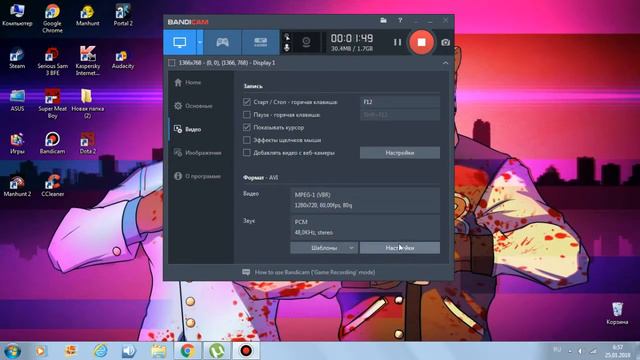The width and height of the screenshot is (640, 360).
Task: Collapse the settings panel chevron
Action: click(x=445, y=63)
